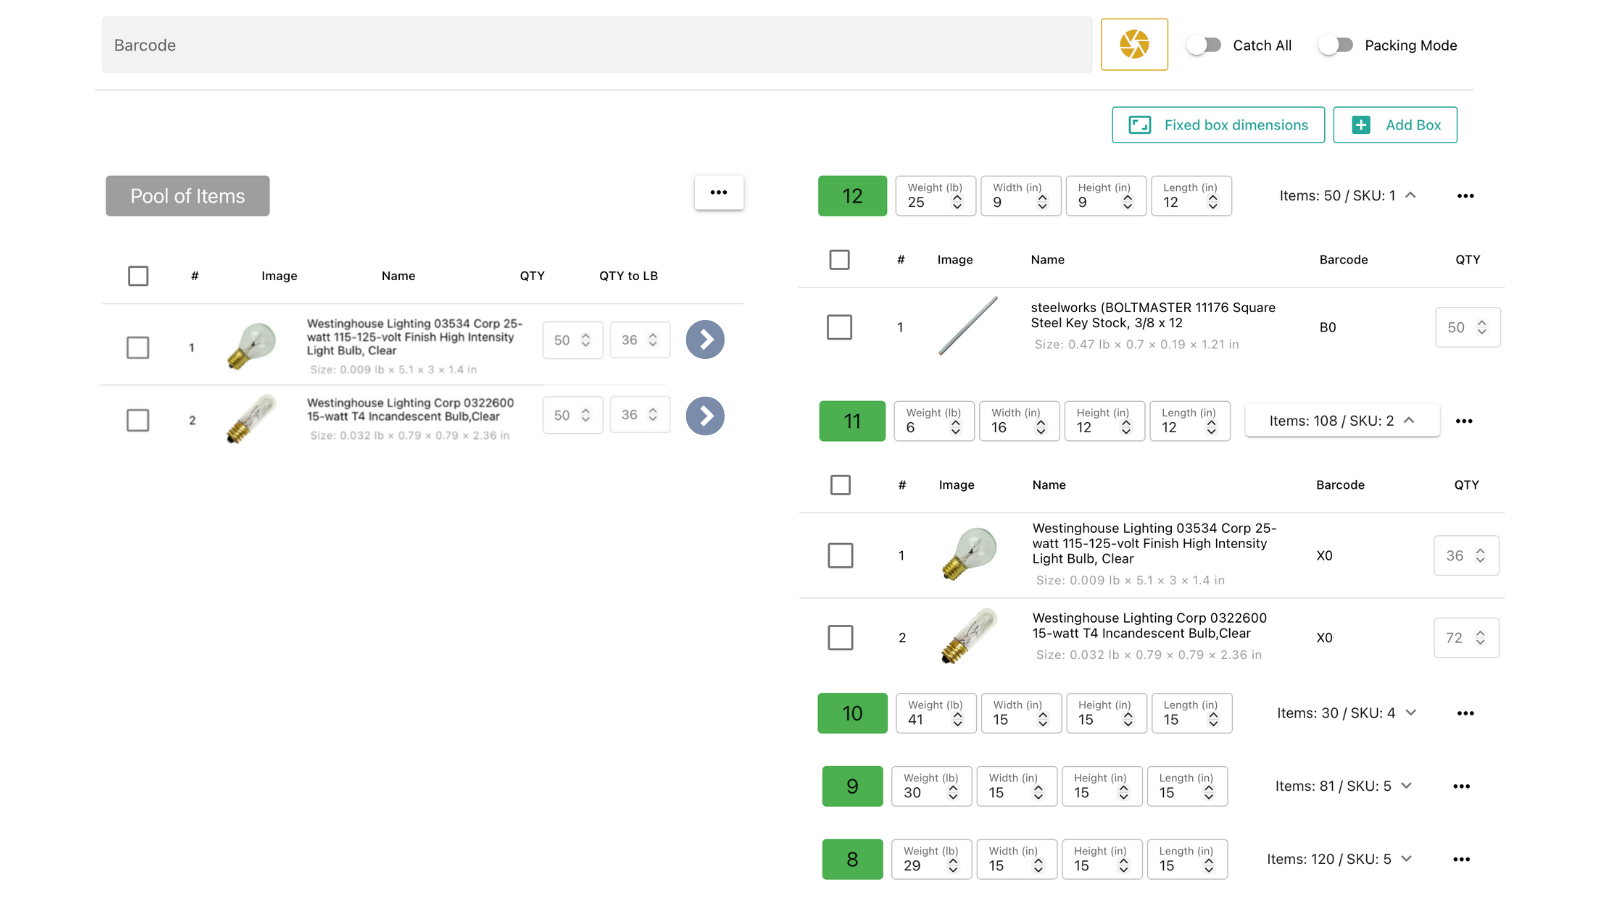Open the three-dot menu for box 11
The width and height of the screenshot is (1600, 900).
click(x=1464, y=421)
